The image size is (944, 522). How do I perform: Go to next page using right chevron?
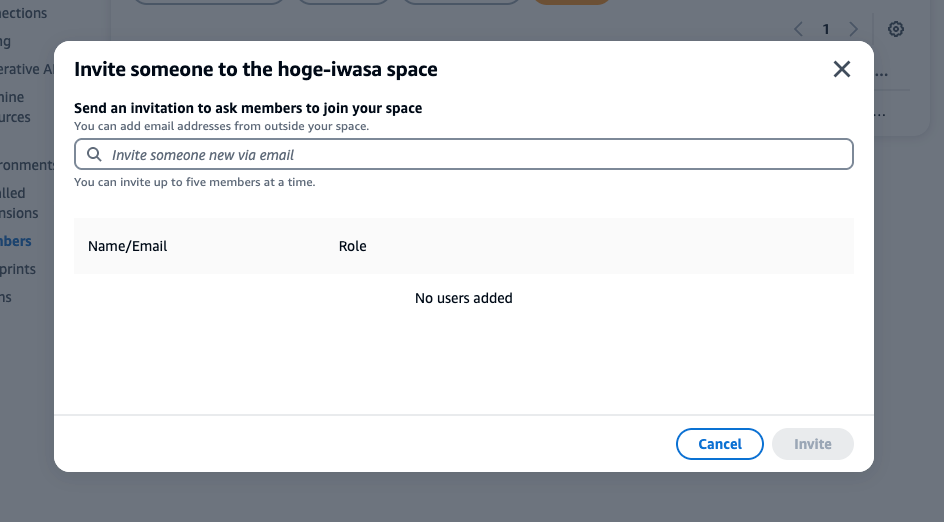pos(853,29)
